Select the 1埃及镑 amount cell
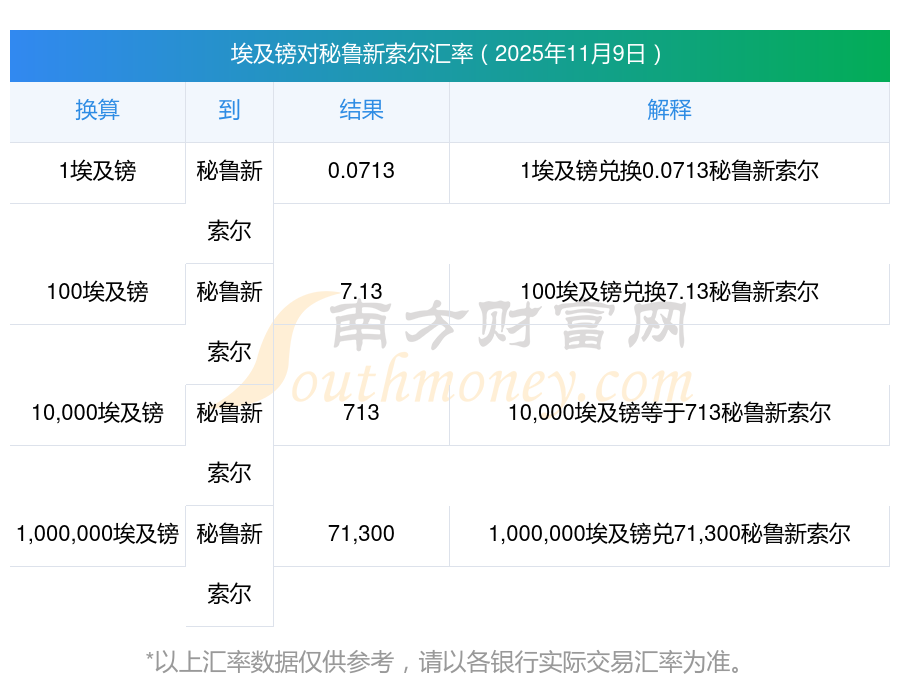900x693 pixels. 97,172
